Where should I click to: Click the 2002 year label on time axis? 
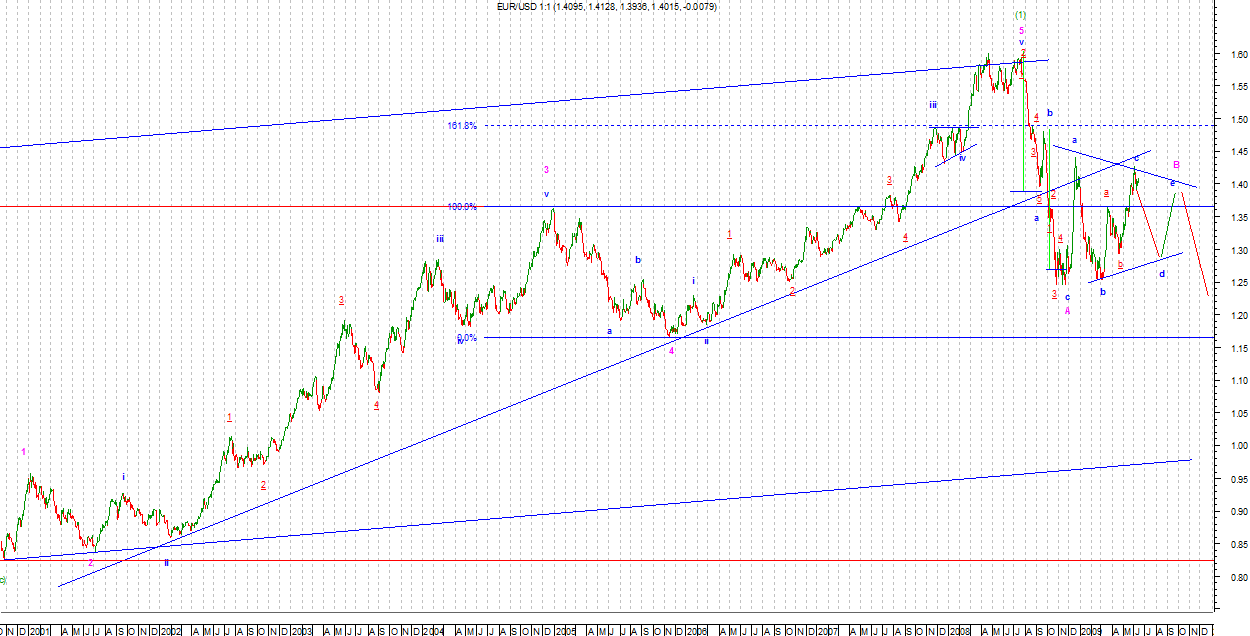(171, 630)
